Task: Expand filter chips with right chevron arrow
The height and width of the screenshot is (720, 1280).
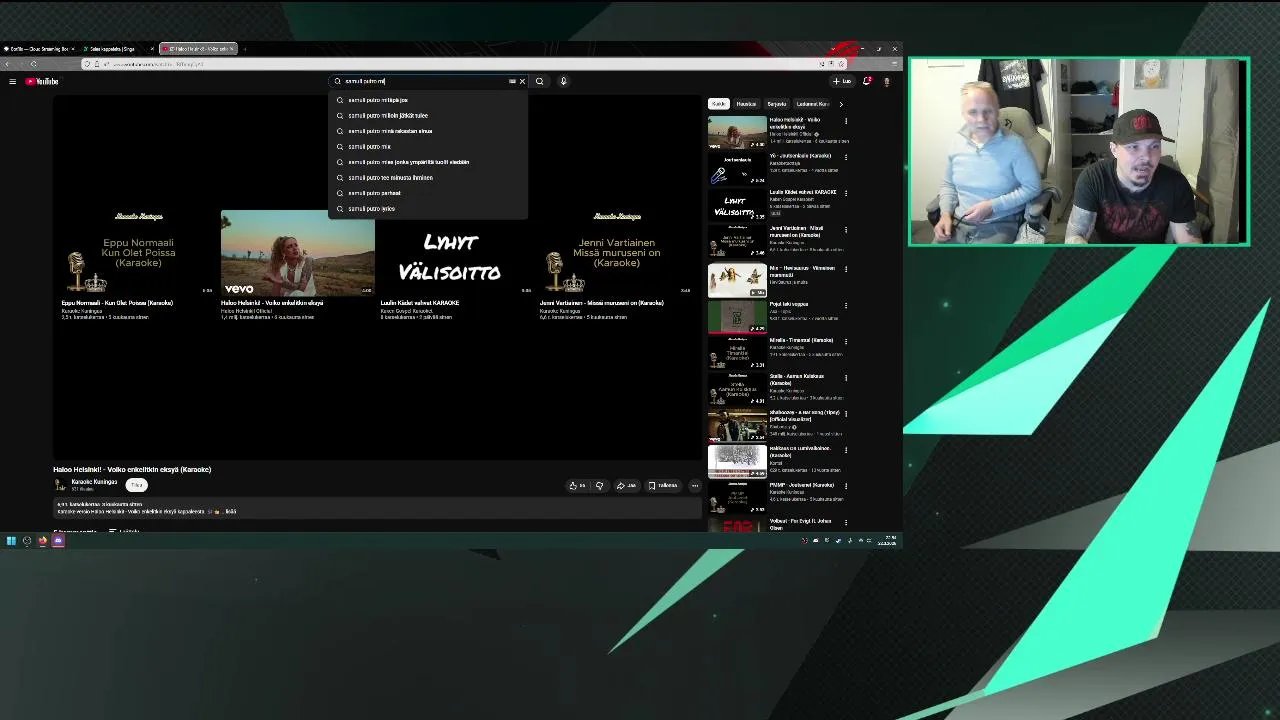Action: [840, 104]
